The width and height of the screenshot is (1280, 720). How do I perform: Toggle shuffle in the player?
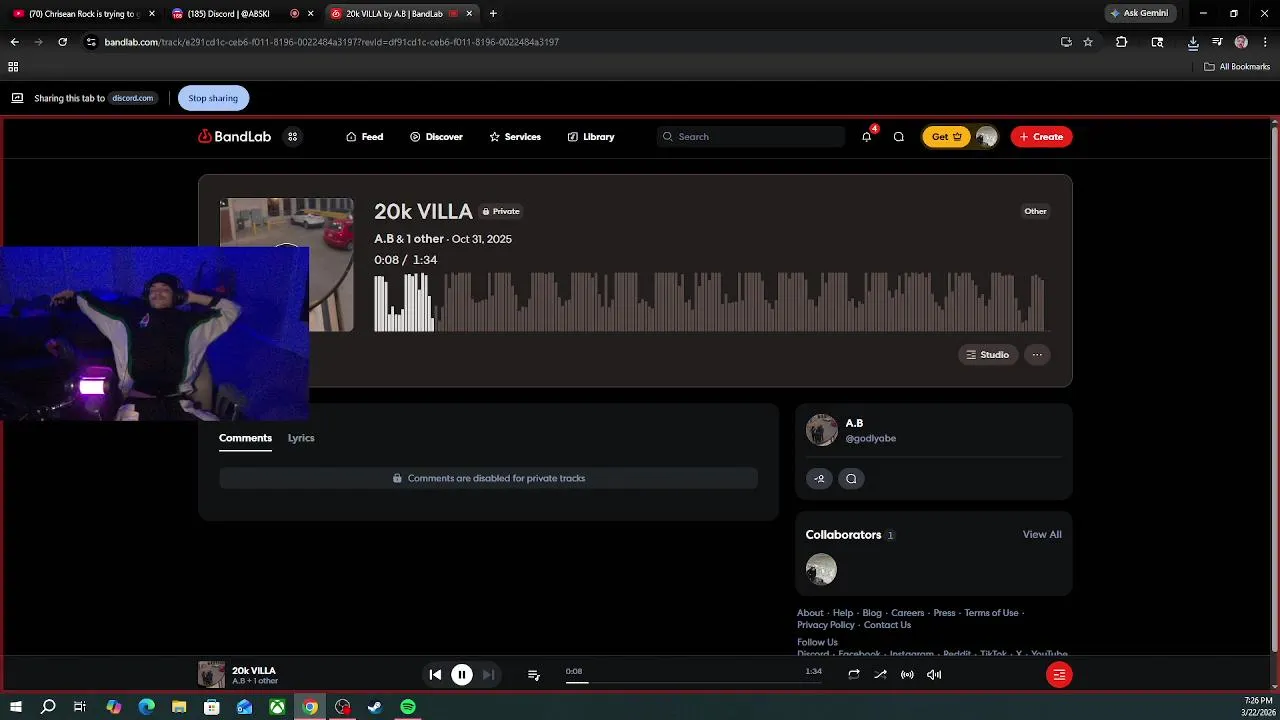click(x=881, y=675)
